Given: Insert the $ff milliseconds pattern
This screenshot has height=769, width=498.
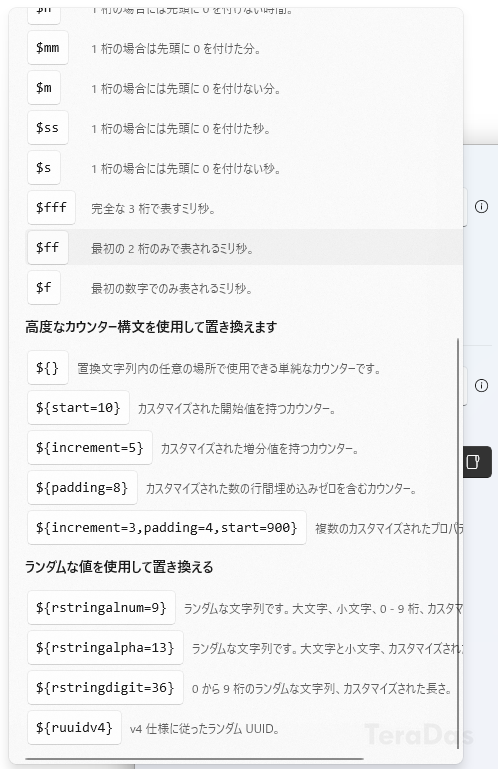Looking at the screenshot, I should click(48, 248).
